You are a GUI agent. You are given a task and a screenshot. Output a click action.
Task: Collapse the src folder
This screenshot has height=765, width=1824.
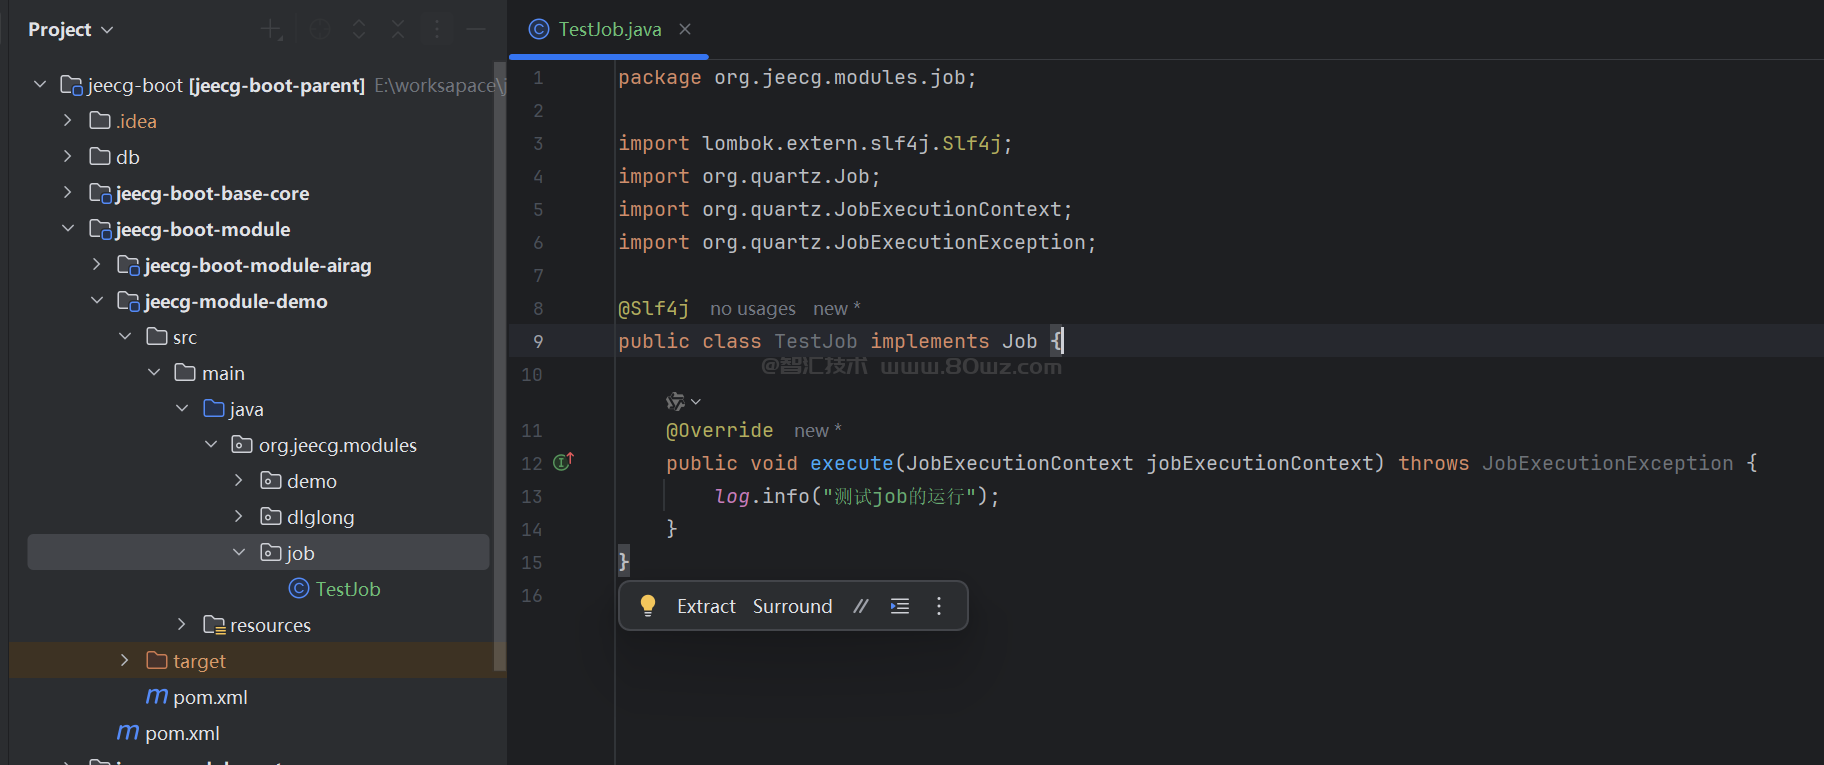point(125,337)
